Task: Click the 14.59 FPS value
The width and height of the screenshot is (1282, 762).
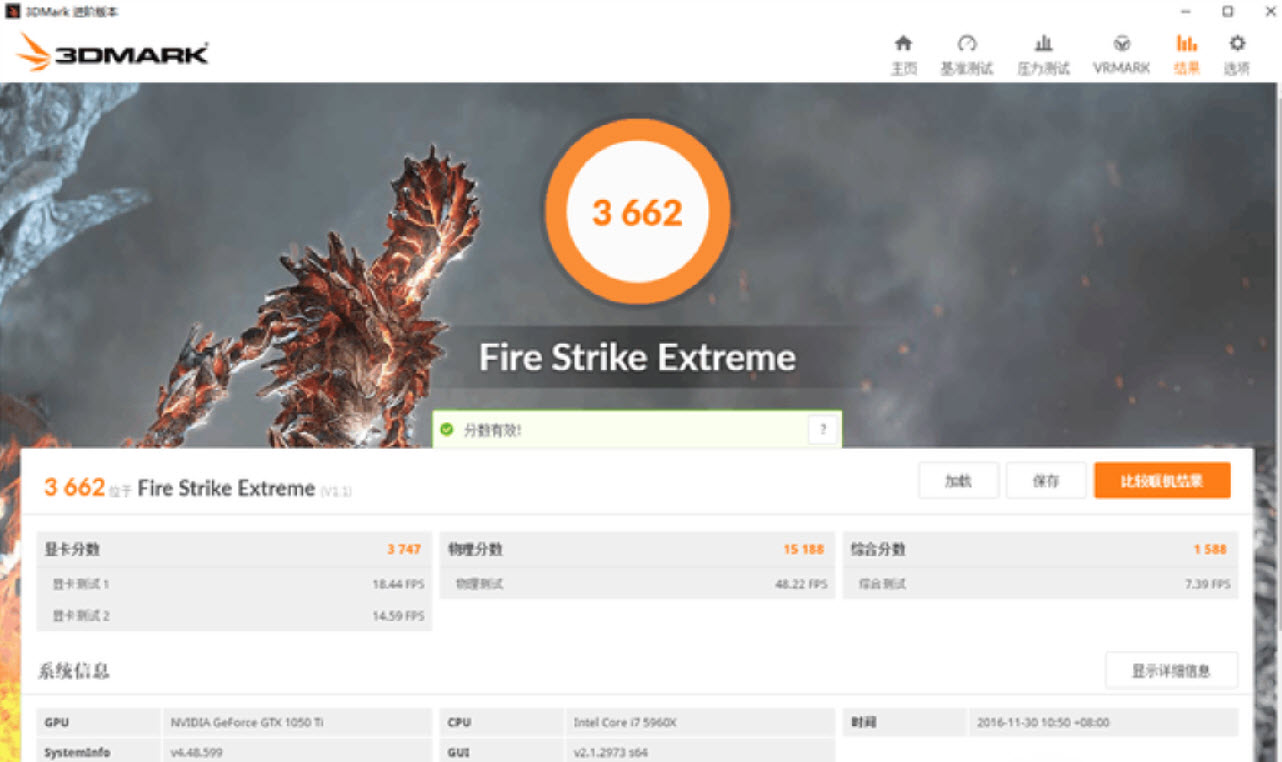Action: [x=398, y=616]
